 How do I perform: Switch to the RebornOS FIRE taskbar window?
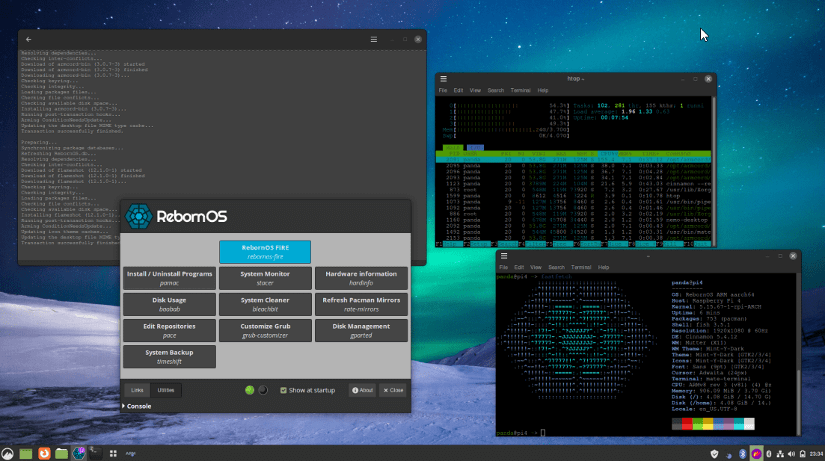[79, 453]
